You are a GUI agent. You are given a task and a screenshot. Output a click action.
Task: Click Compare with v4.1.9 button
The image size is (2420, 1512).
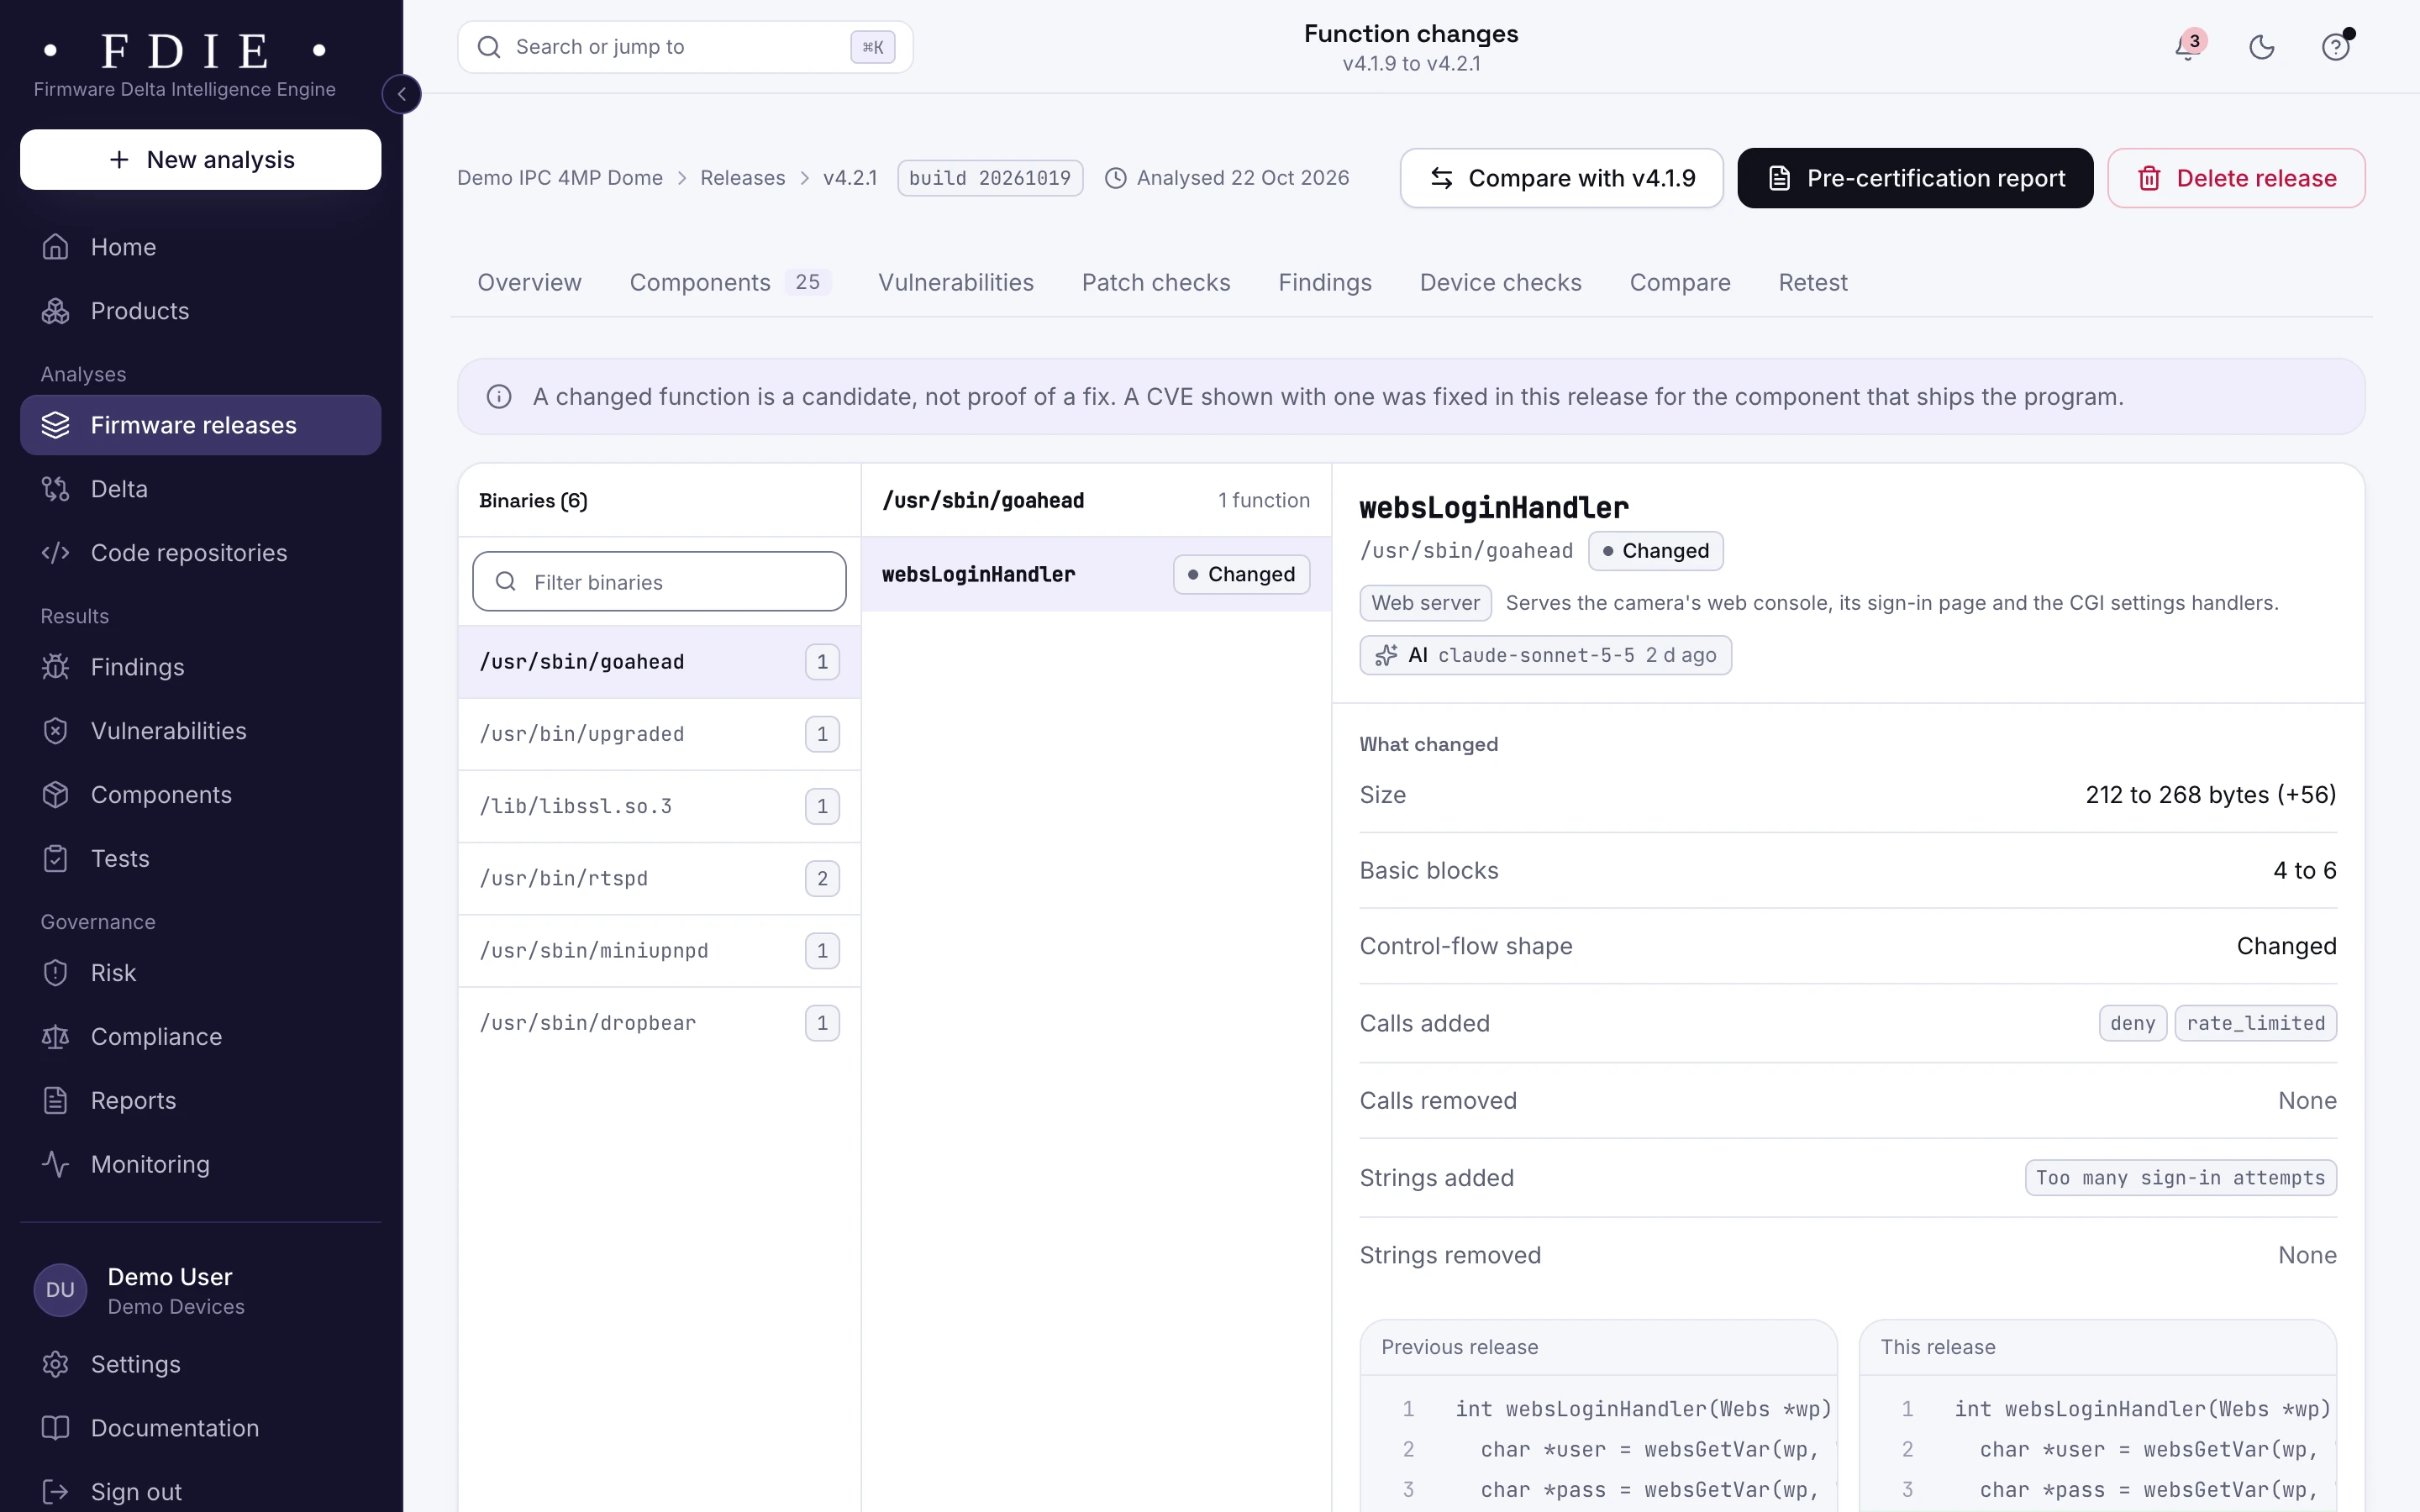1561,178
